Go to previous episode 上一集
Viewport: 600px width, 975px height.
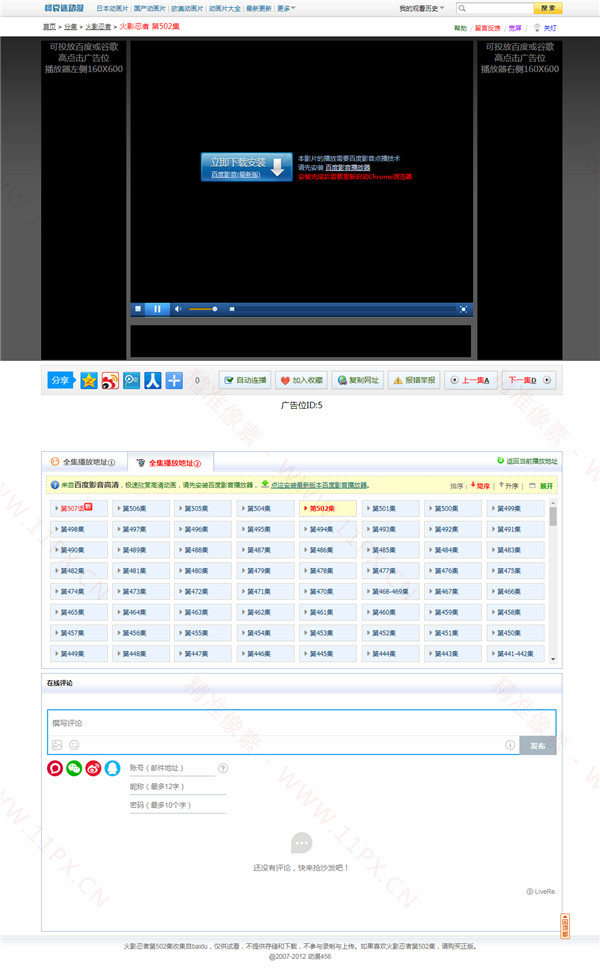[471, 380]
